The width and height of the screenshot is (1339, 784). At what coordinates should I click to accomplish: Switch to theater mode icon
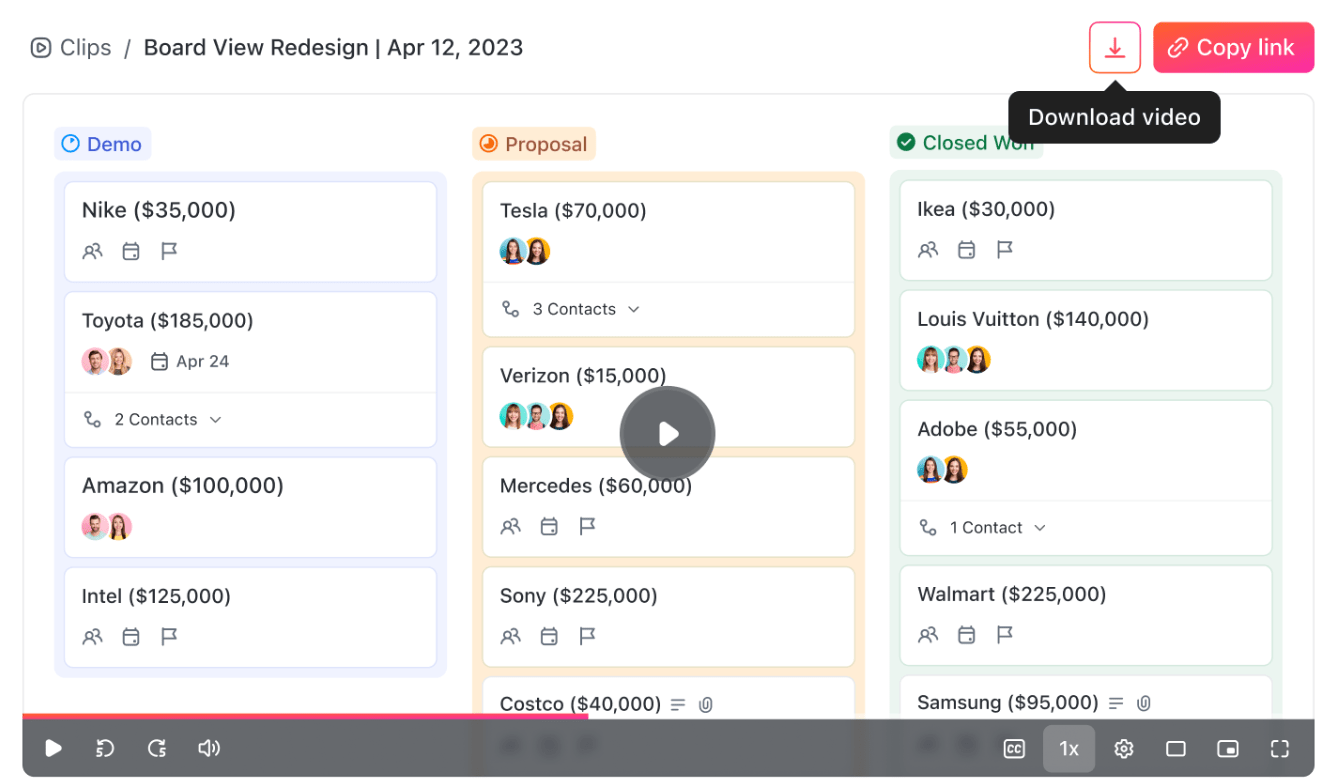click(1176, 749)
